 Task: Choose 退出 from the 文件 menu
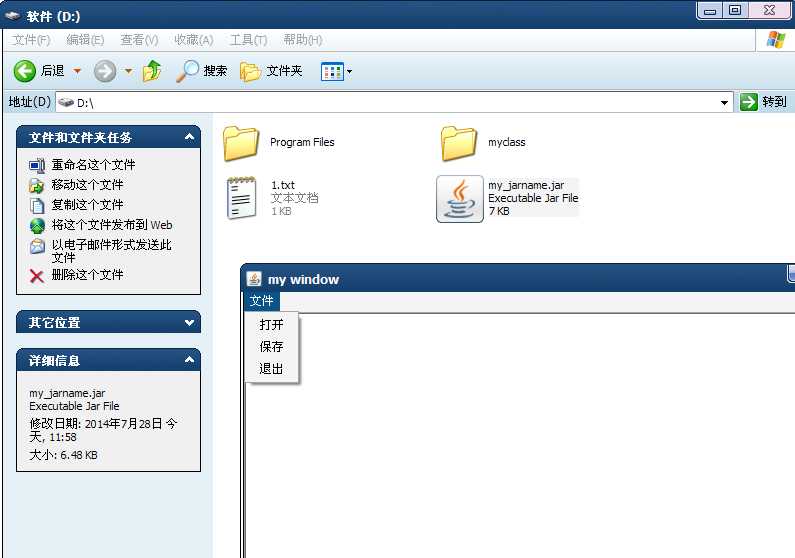tap(271, 368)
